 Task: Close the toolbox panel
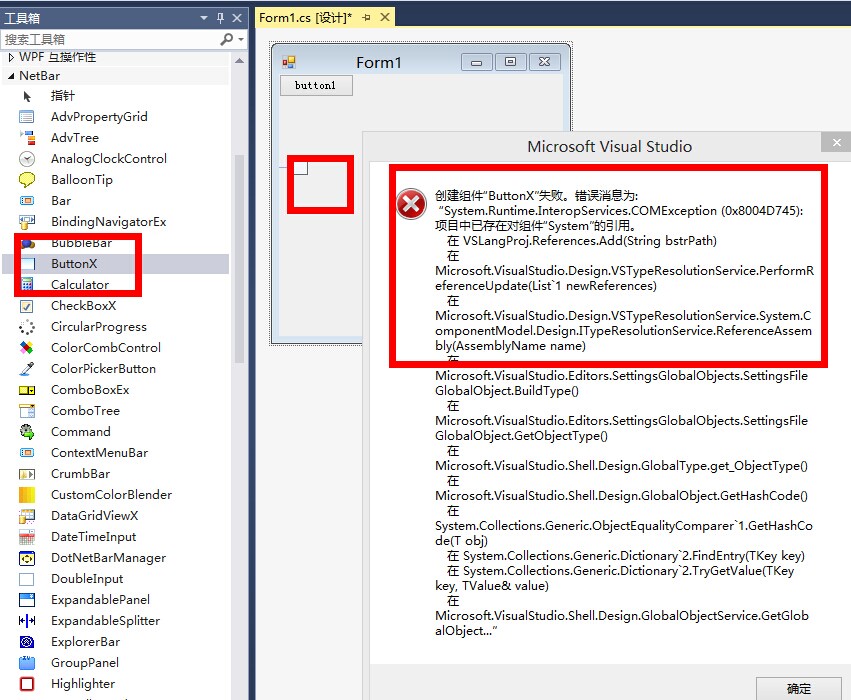click(237, 18)
